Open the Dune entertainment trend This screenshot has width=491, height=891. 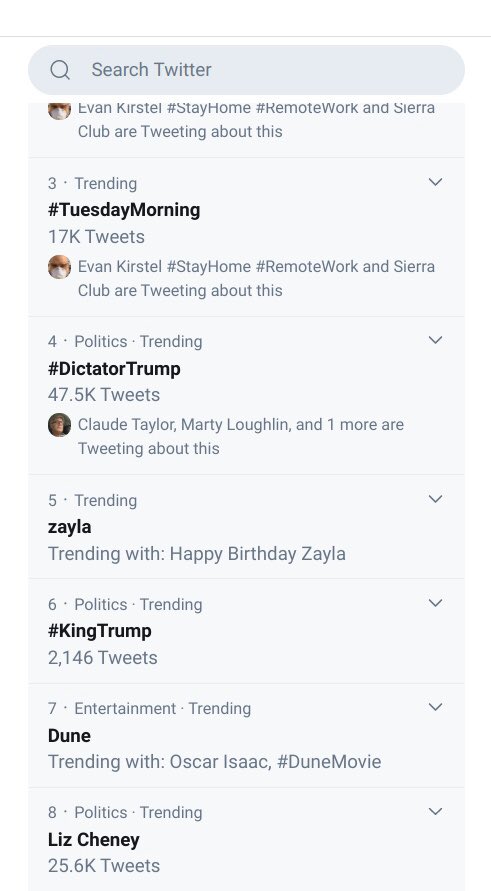(69, 735)
